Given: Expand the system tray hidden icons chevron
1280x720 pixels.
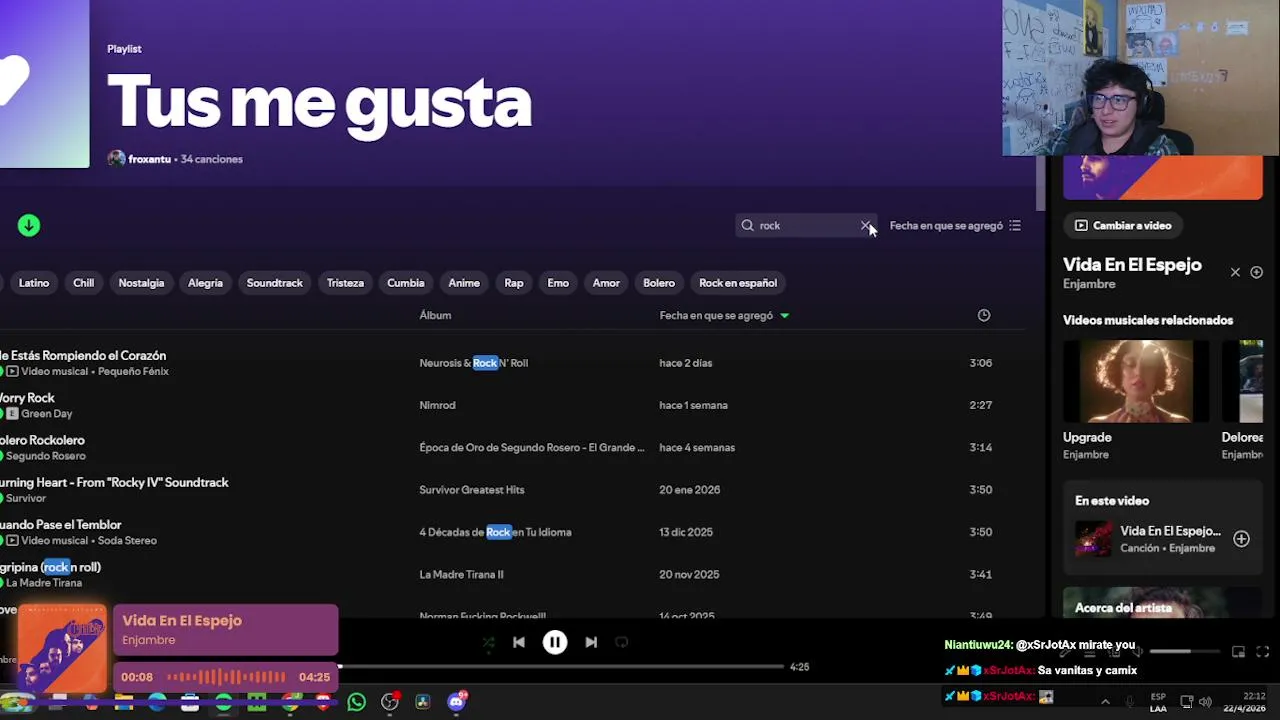Looking at the screenshot, I should [x=1105, y=702].
